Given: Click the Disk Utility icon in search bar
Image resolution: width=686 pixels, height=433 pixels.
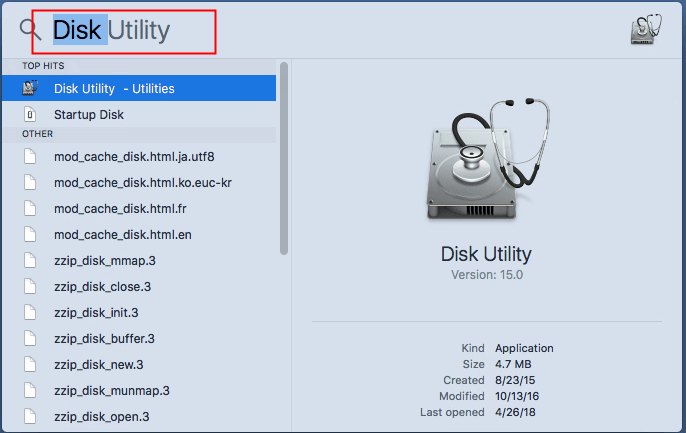Looking at the screenshot, I should point(646,30).
